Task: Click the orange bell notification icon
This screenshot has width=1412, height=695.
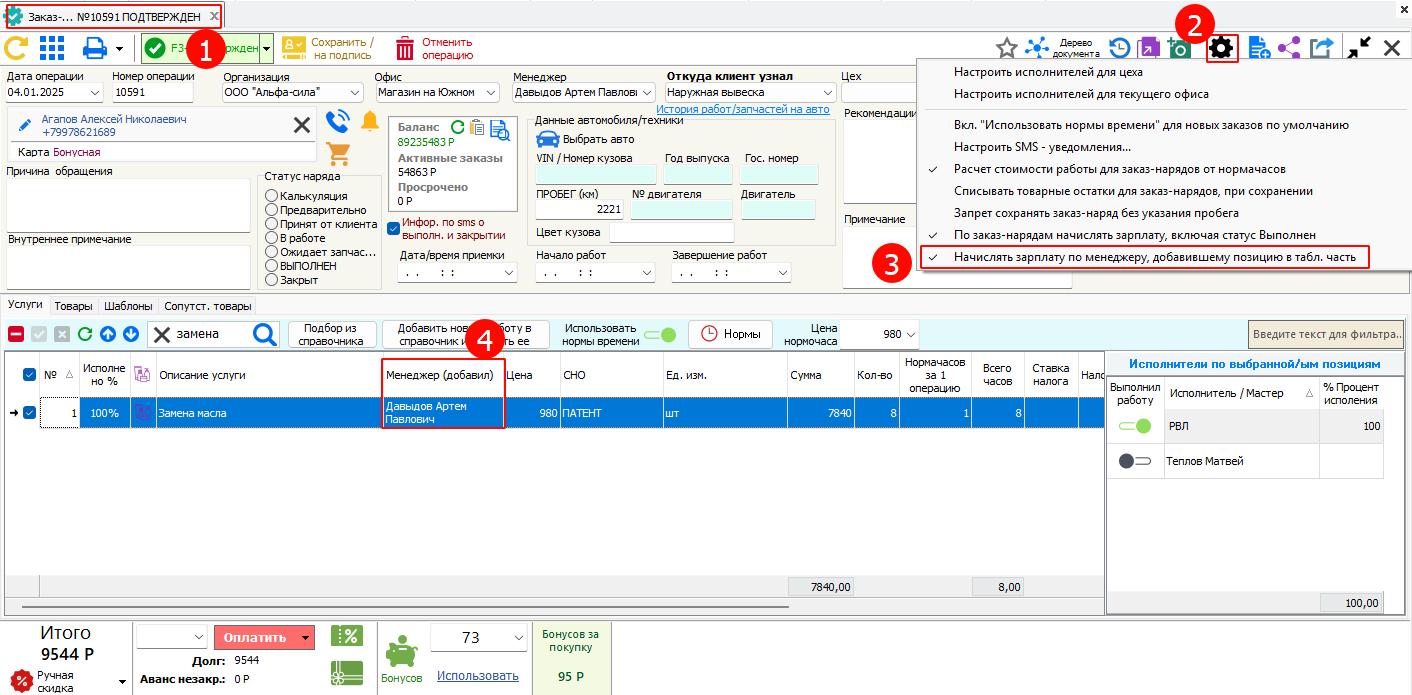Action: pos(370,122)
